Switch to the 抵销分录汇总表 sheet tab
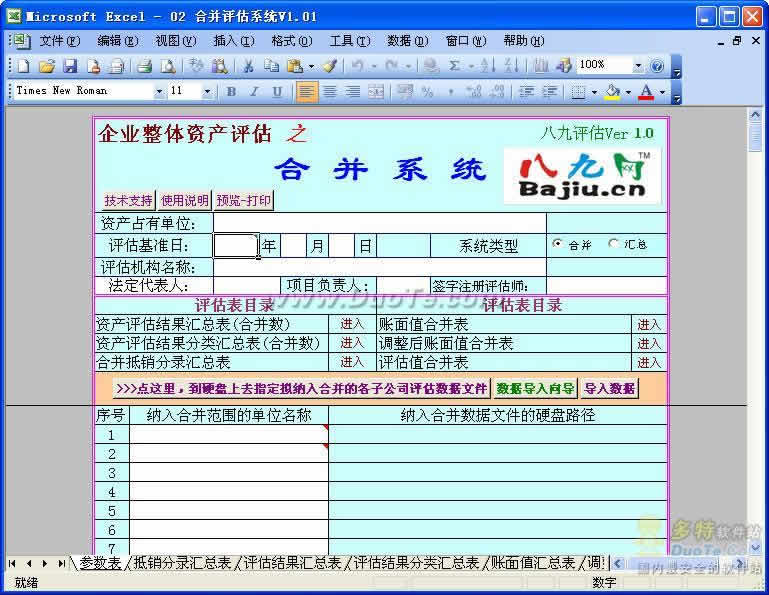 (182, 563)
